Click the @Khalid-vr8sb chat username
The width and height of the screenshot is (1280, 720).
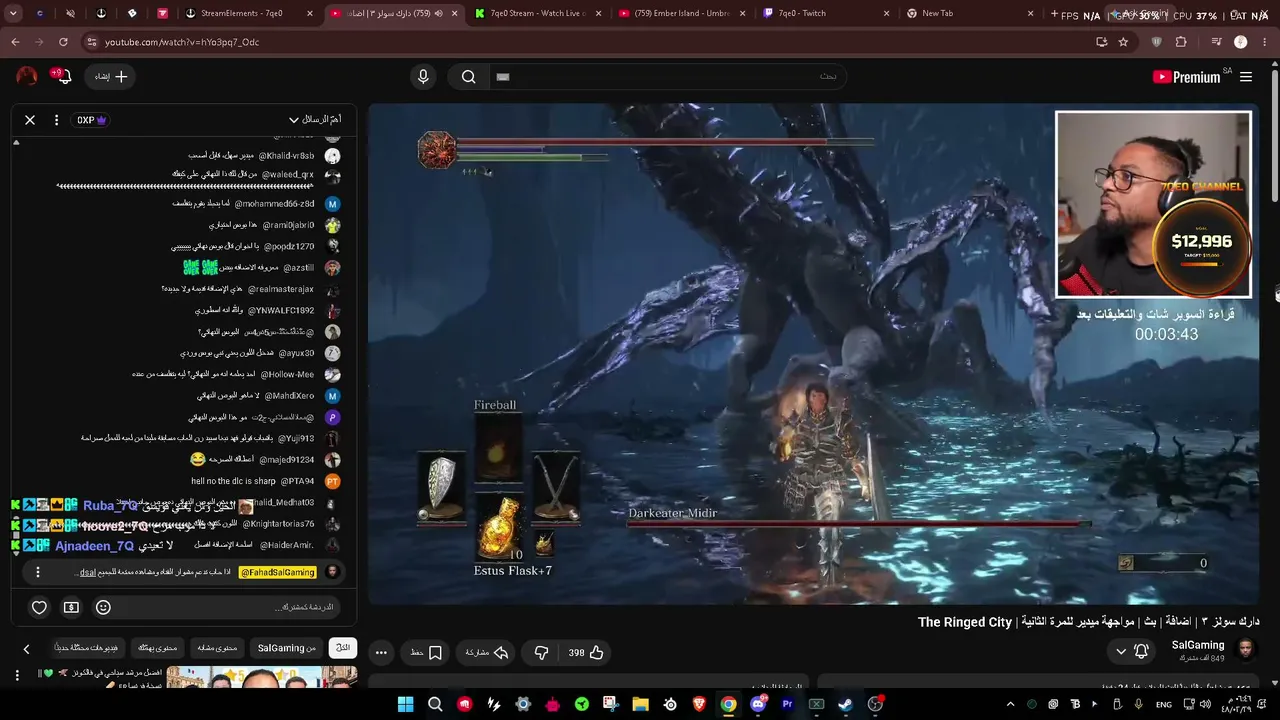(286, 156)
